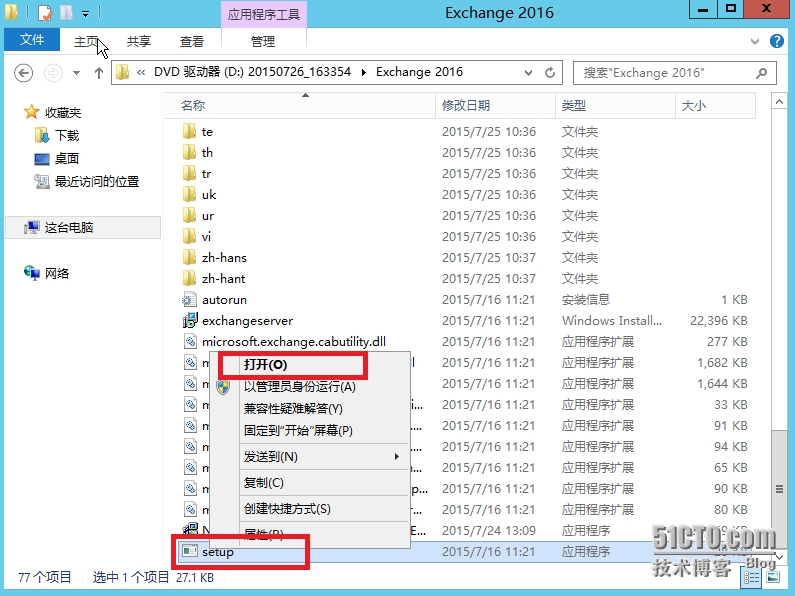Open the 文件 ribbon tab
This screenshot has width=795, height=596.
tap(32, 40)
